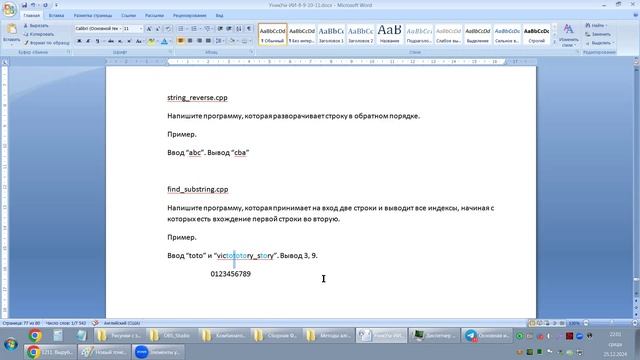The height and width of the screenshot is (360, 640).
Task: Increase font size with grow font icon
Action: coord(149,29)
